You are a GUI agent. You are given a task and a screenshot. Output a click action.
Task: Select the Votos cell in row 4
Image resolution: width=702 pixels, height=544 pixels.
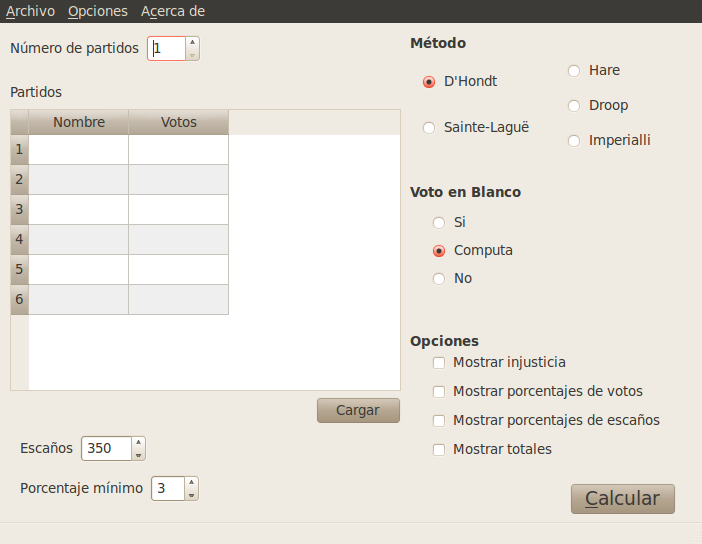click(x=179, y=240)
